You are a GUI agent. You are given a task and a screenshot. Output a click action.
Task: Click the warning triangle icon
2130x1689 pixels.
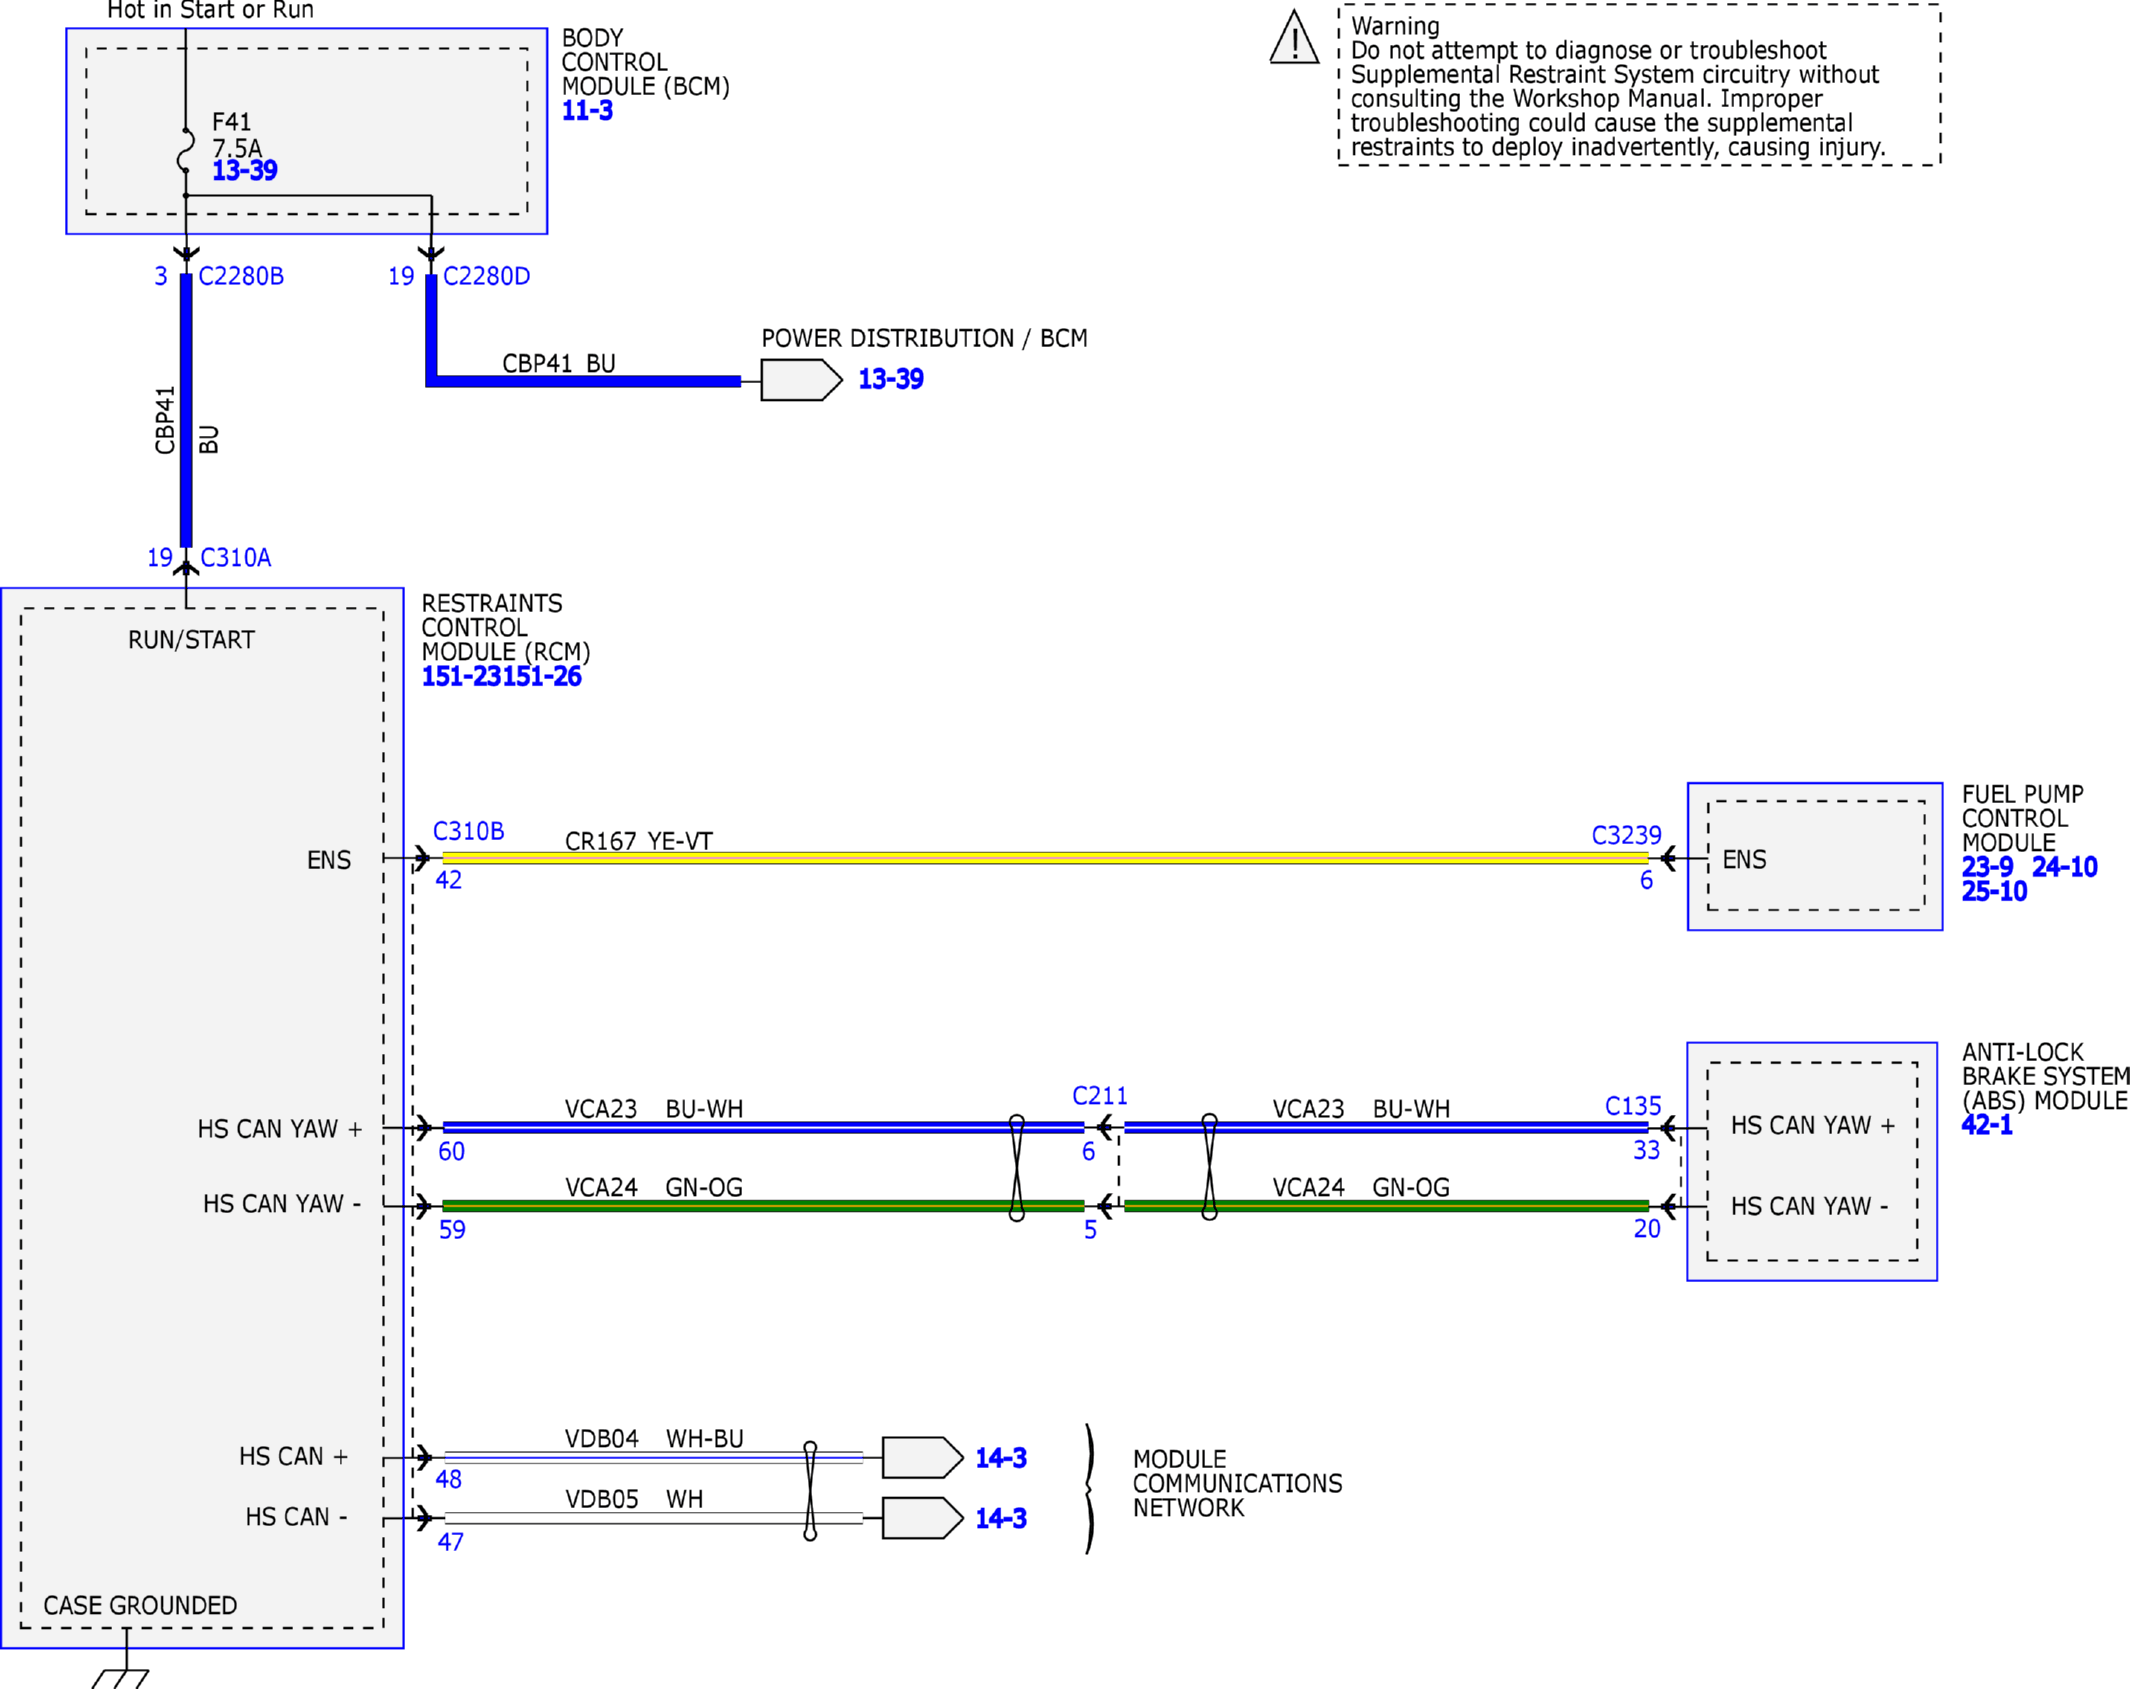pyautogui.click(x=1294, y=38)
